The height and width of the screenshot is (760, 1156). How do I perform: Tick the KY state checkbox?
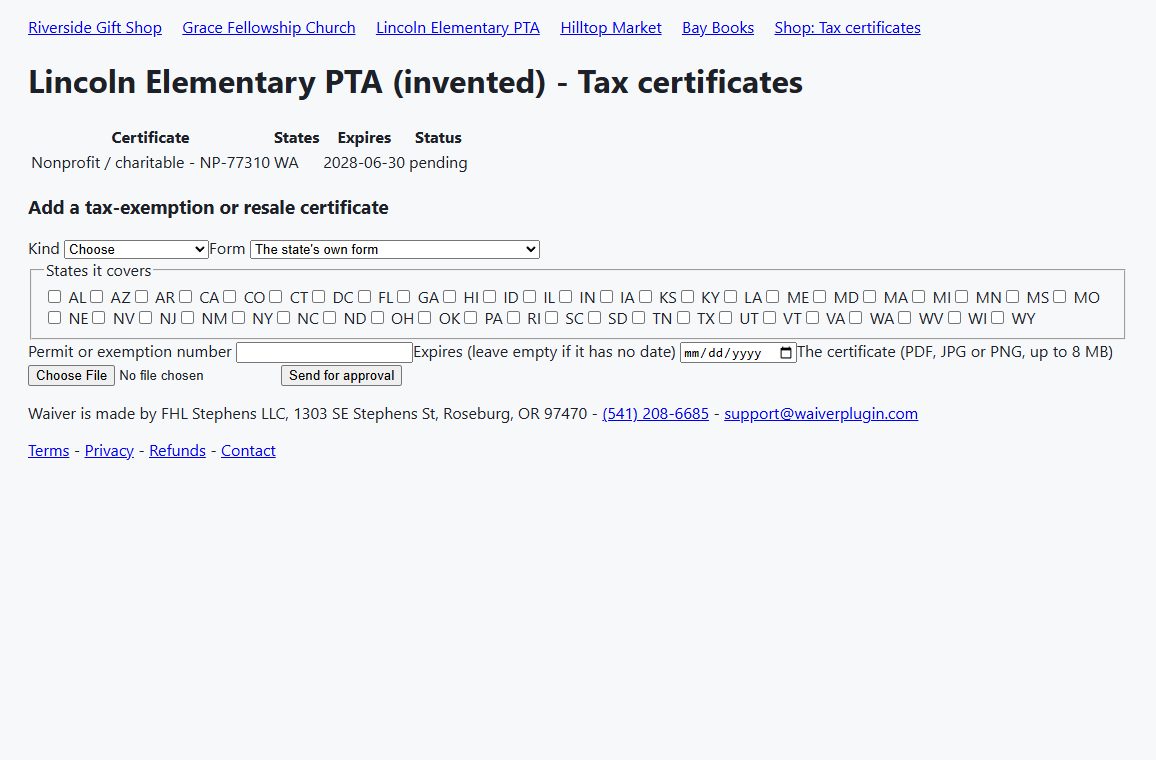click(687, 296)
